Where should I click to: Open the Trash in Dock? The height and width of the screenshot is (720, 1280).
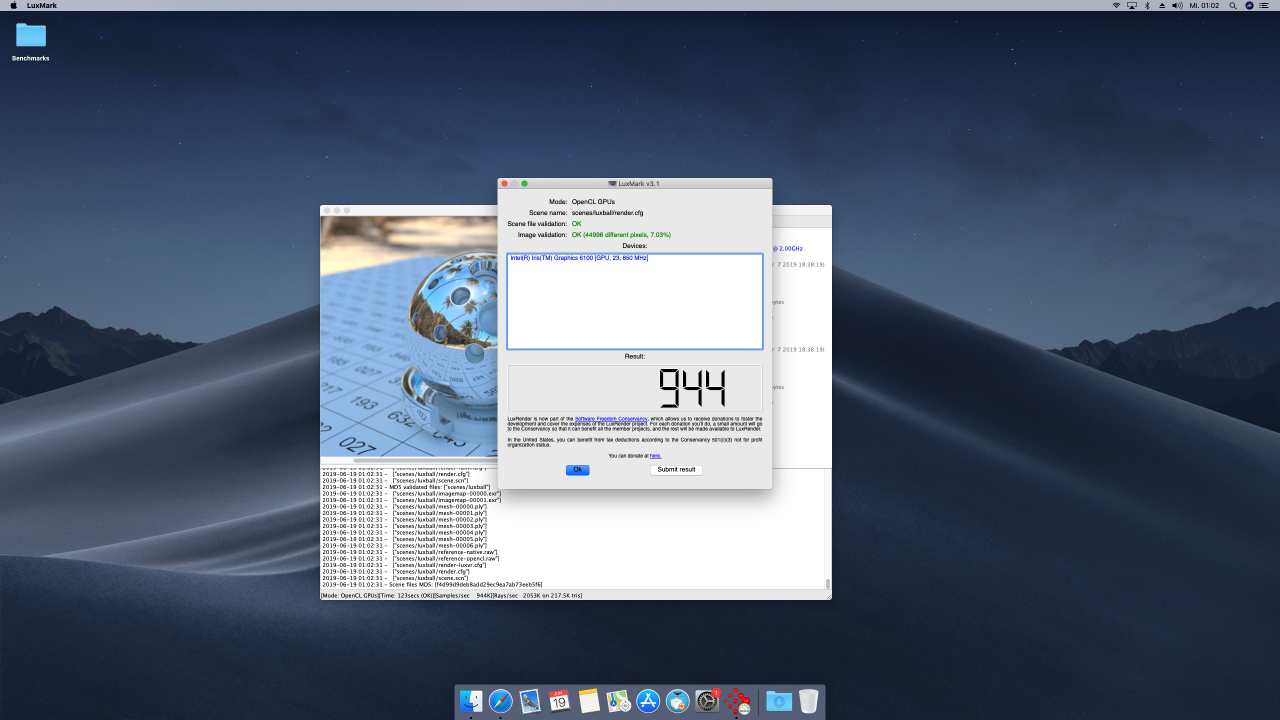point(808,701)
